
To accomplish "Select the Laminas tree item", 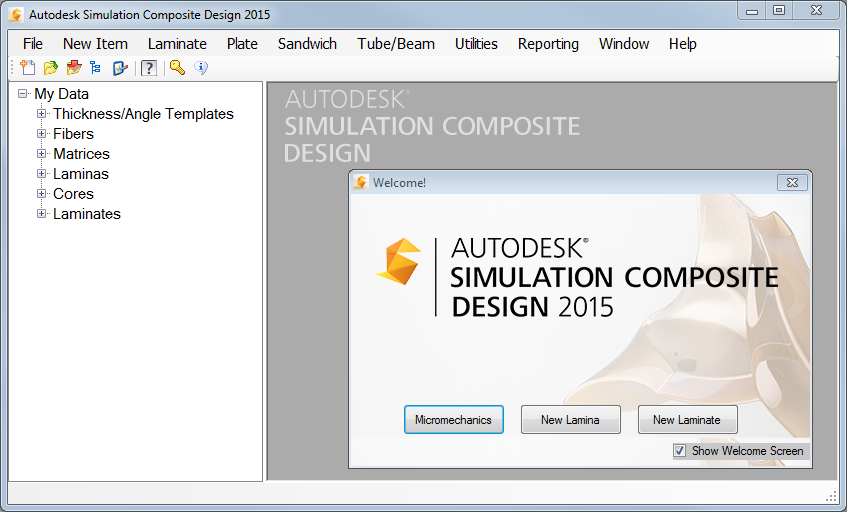I will pos(80,174).
